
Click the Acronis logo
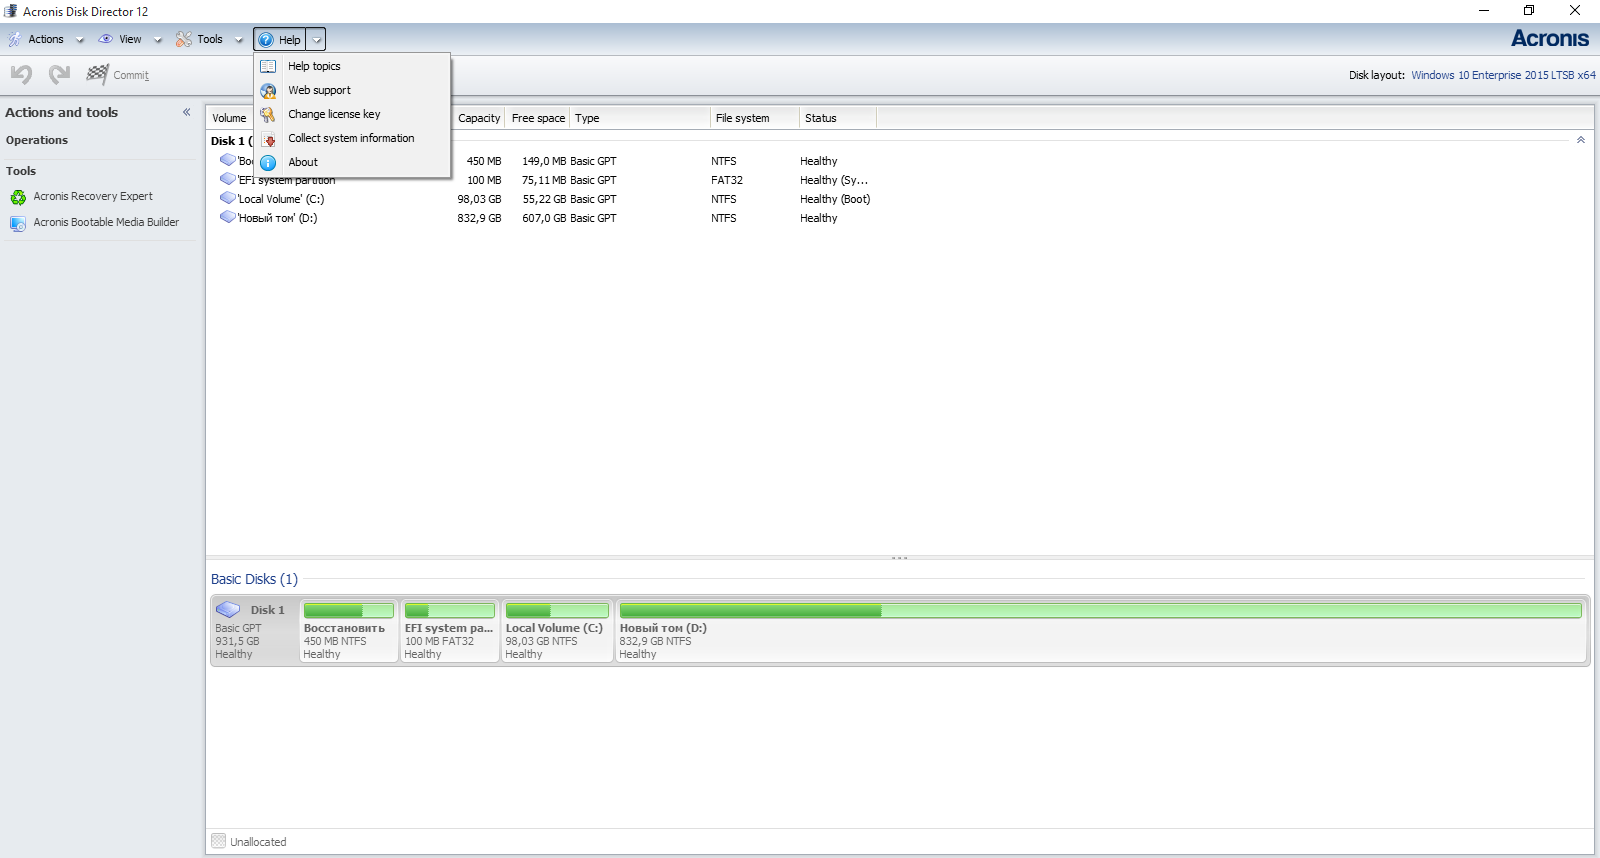[1550, 38]
